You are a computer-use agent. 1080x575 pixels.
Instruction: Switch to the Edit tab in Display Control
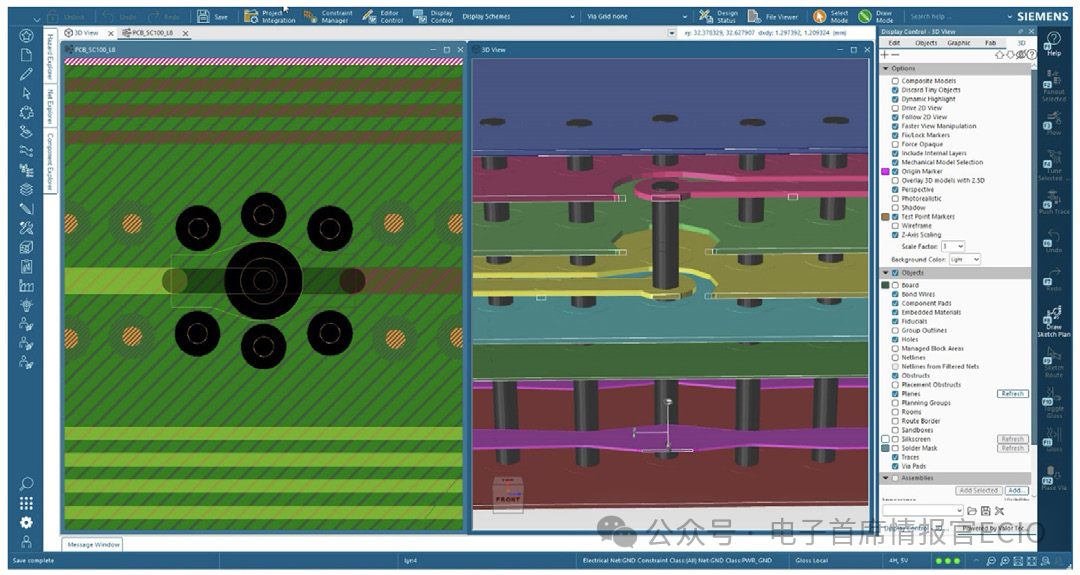click(894, 43)
